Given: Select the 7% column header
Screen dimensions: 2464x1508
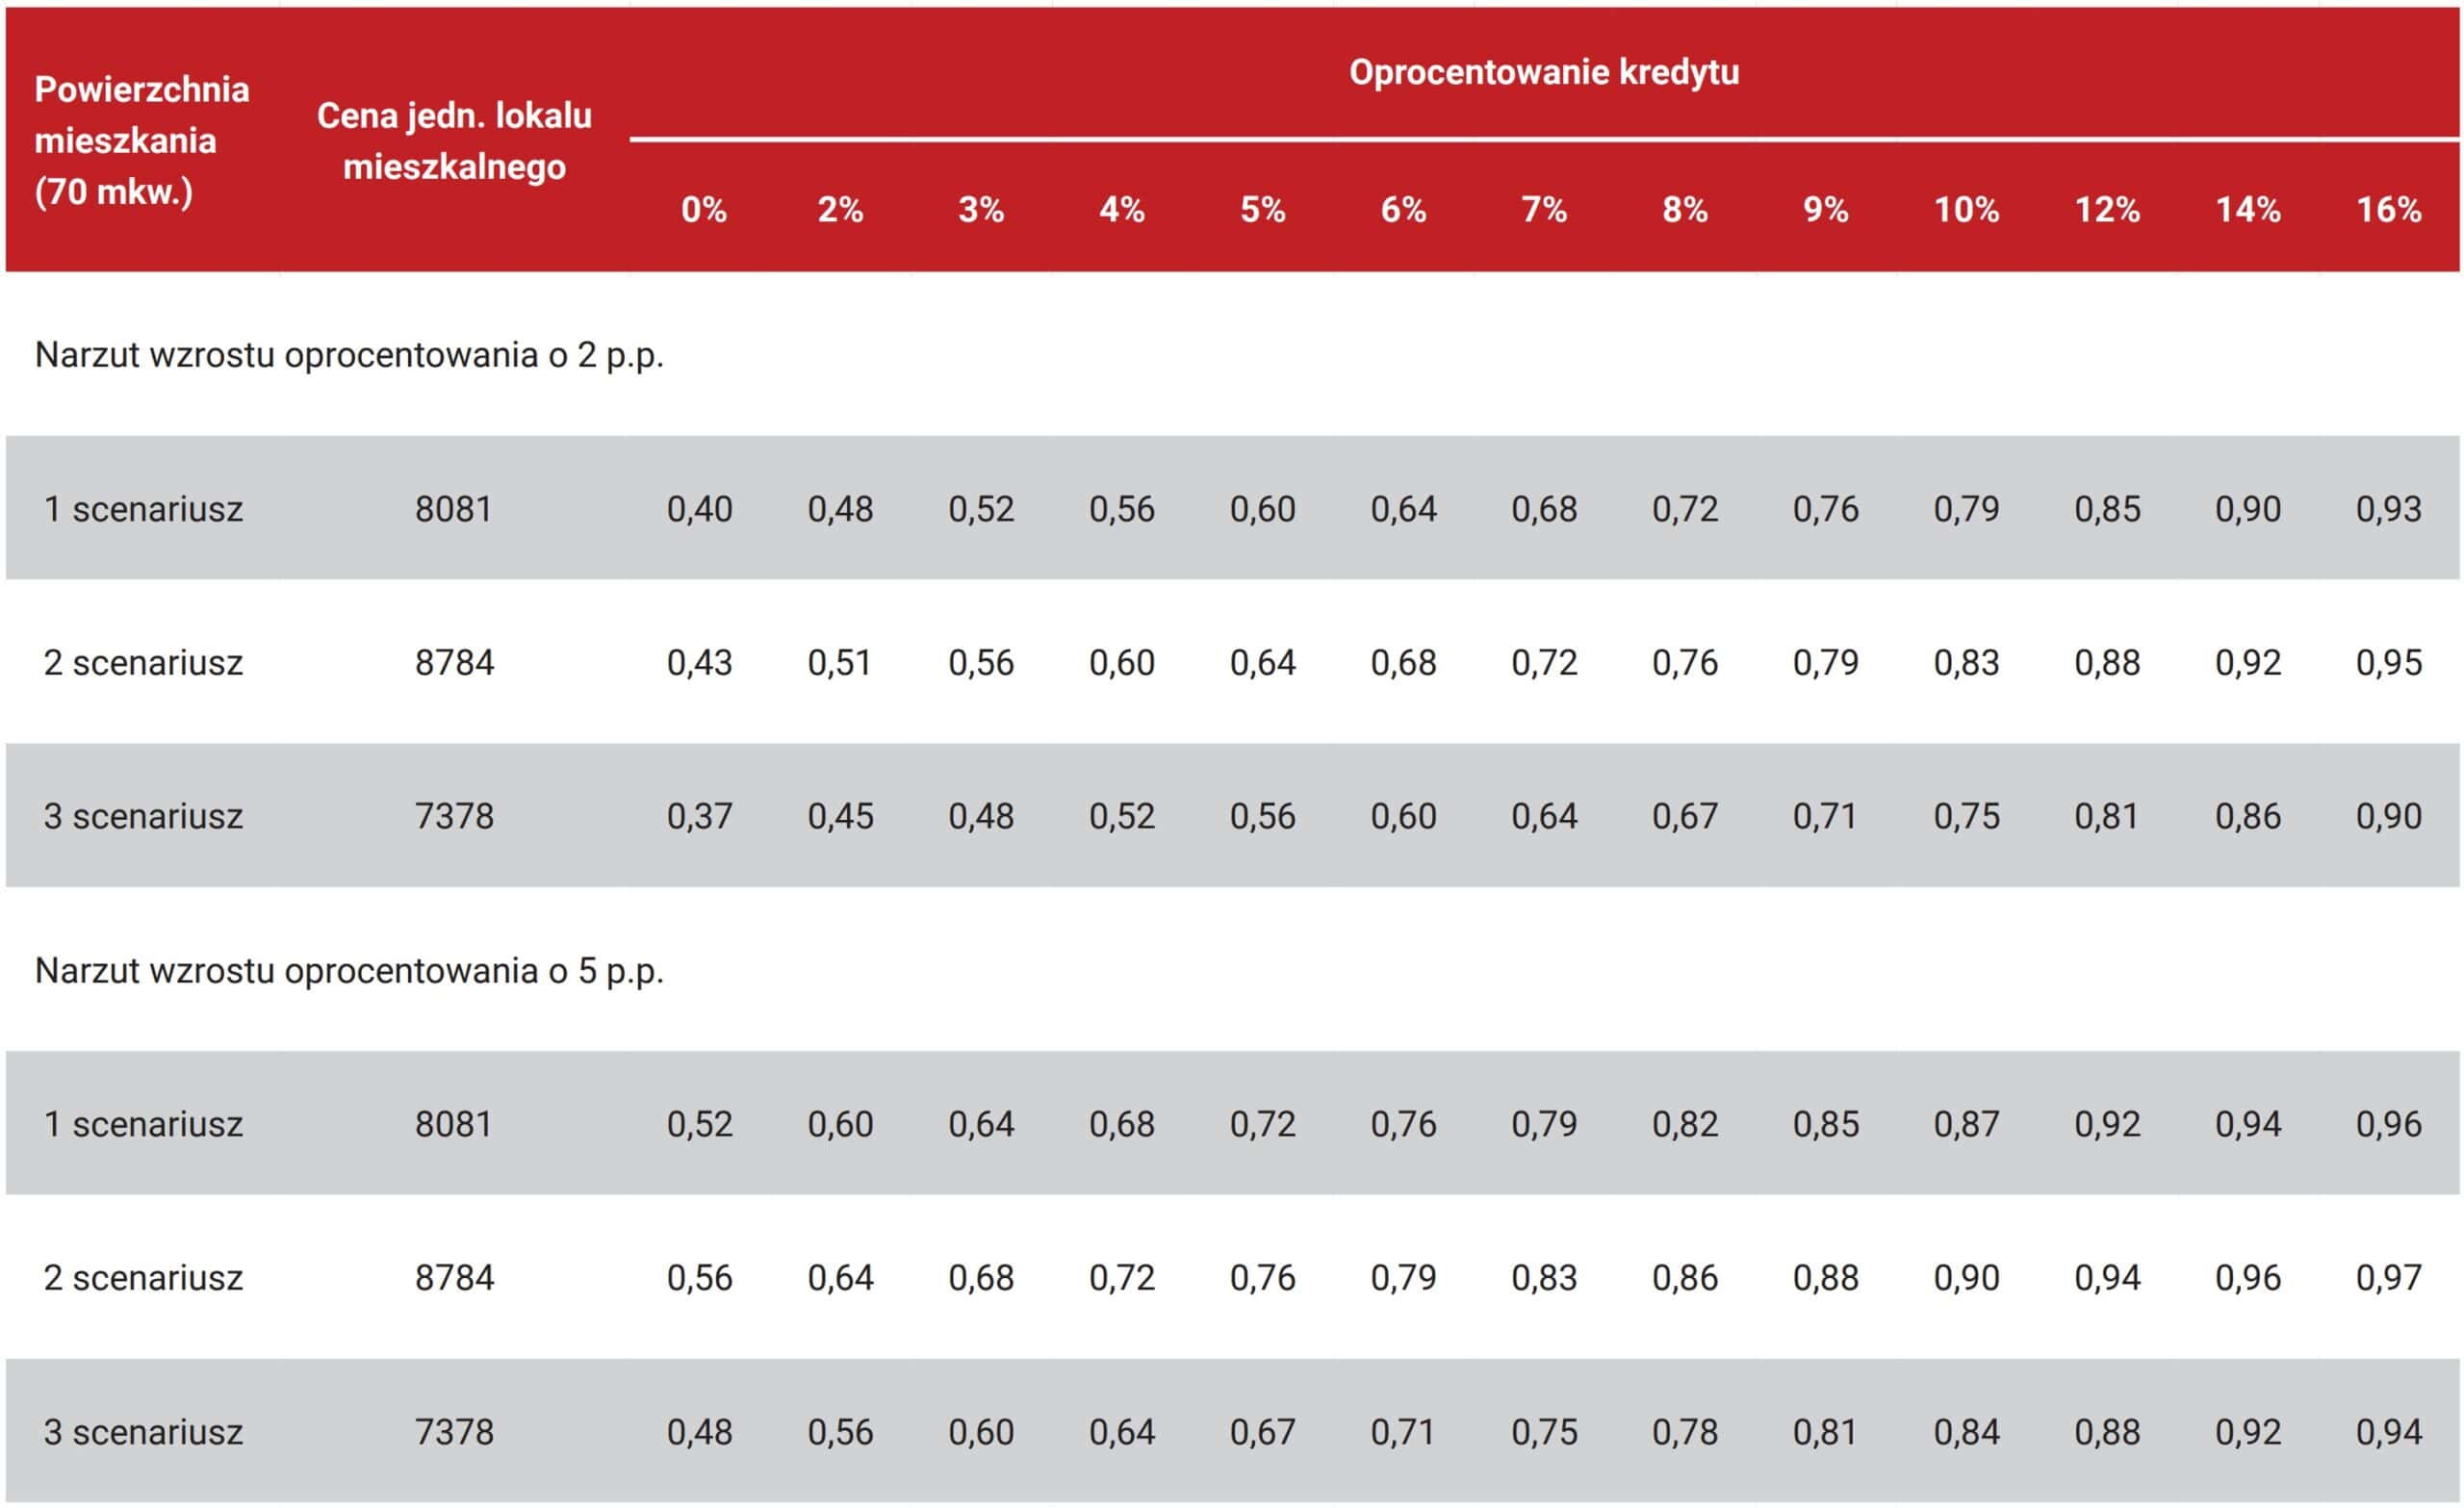Looking at the screenshot, I should click(x=1543, y=209).
